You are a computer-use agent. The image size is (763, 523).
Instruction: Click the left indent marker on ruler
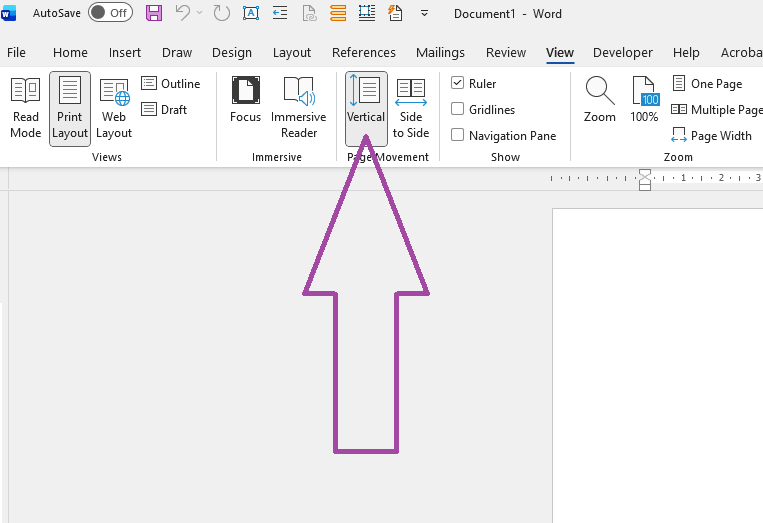point(645,187)
